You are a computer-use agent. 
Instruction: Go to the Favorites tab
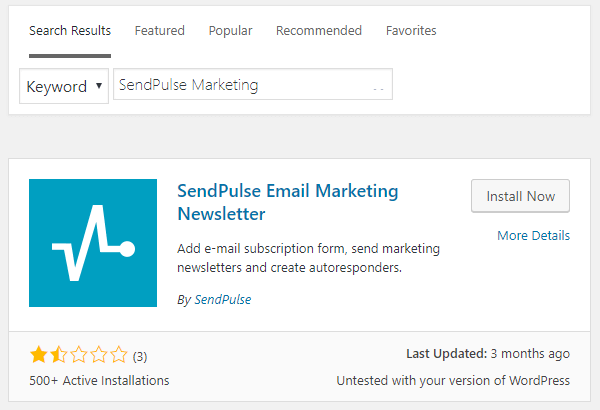click(x=411, y=31)
